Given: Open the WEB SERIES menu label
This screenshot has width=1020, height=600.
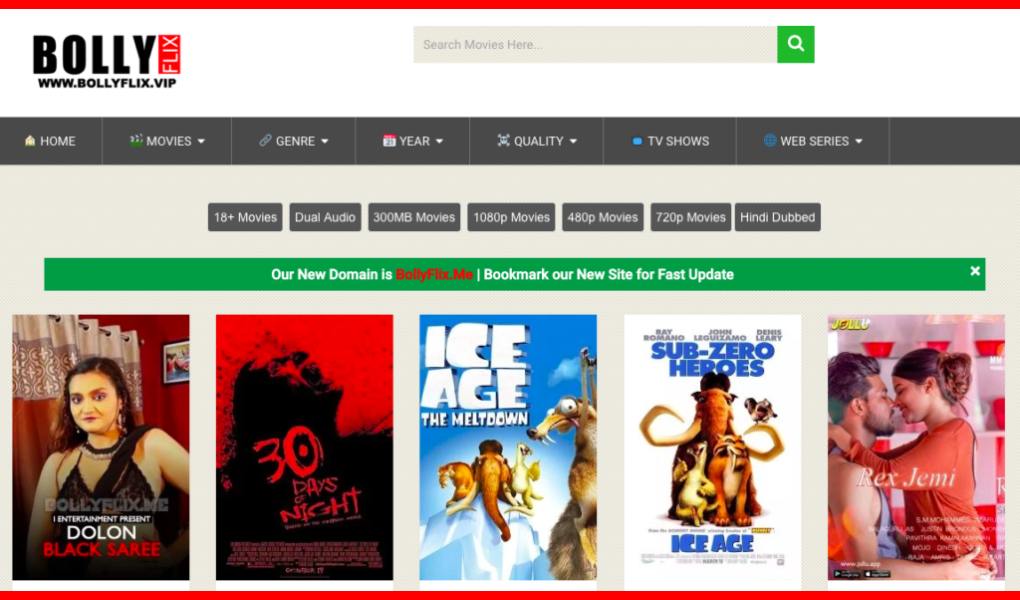Looking at the screenshot, I should 814,141.
